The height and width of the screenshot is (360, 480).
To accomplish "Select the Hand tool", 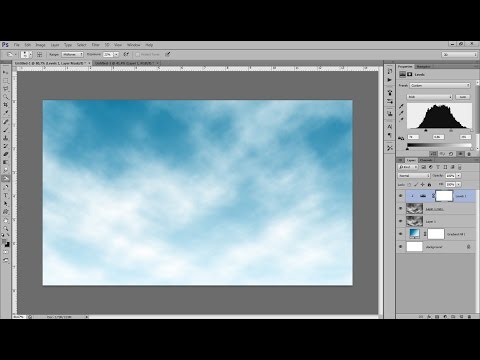I will (x=6, y=220).
